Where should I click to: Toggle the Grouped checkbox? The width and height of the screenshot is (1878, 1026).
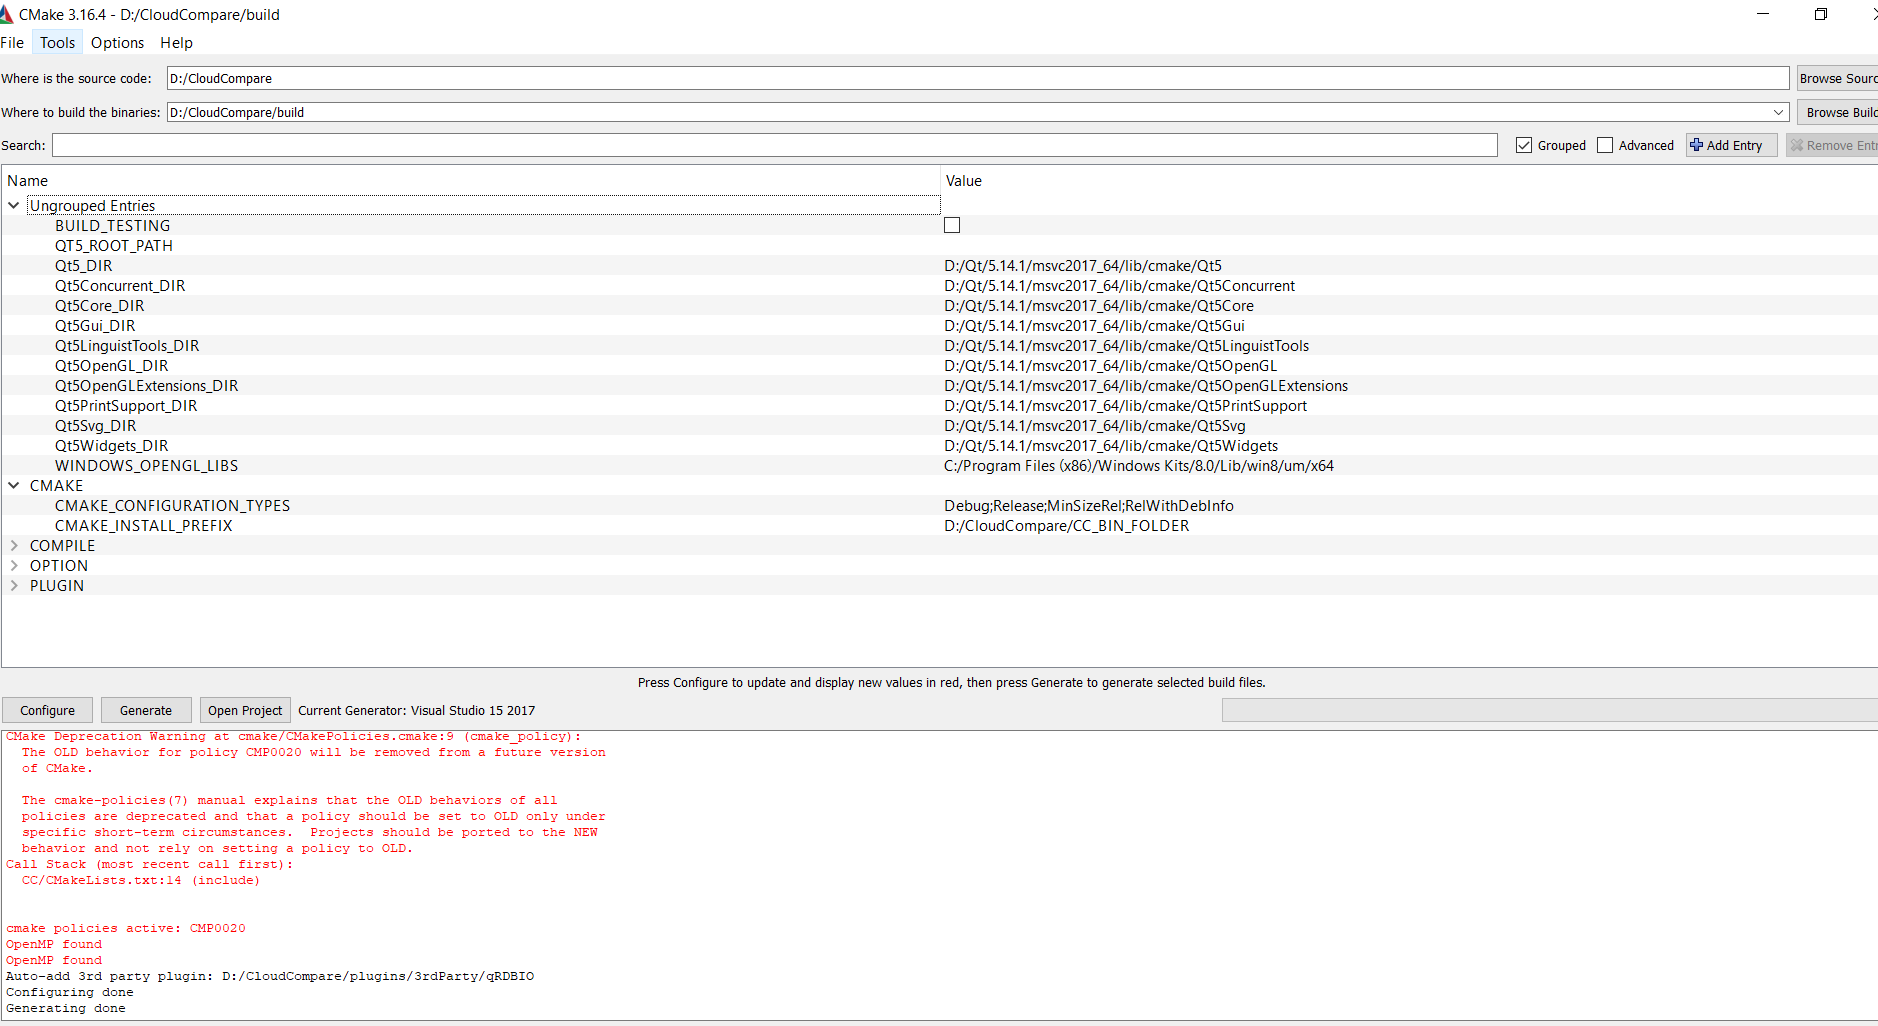pos(1524,145)
